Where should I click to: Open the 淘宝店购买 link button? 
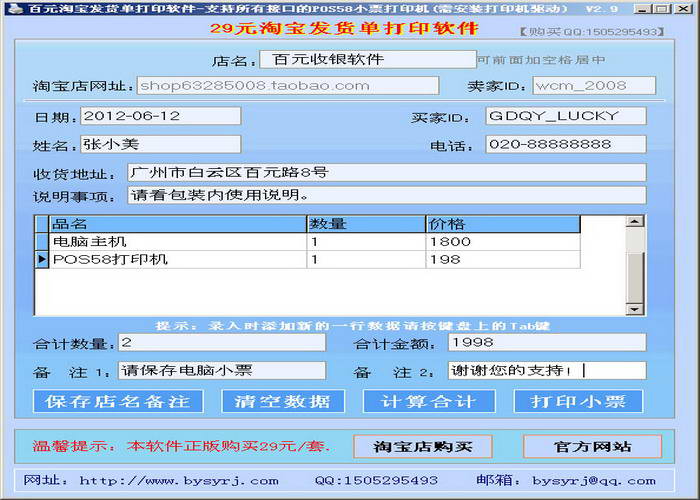pos(423,446)
